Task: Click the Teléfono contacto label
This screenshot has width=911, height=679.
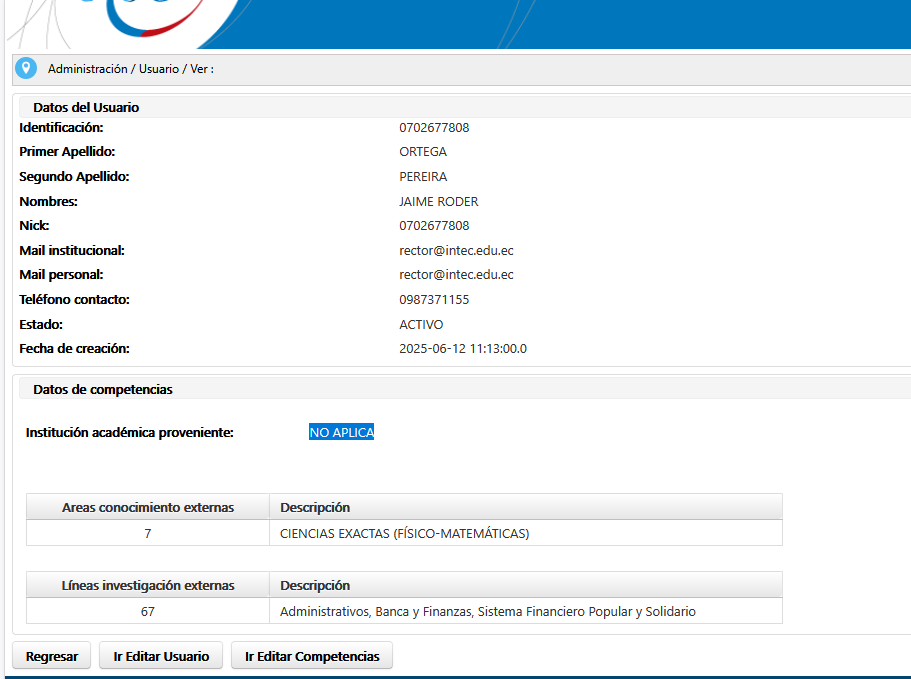Action: (x=74, y=300)
